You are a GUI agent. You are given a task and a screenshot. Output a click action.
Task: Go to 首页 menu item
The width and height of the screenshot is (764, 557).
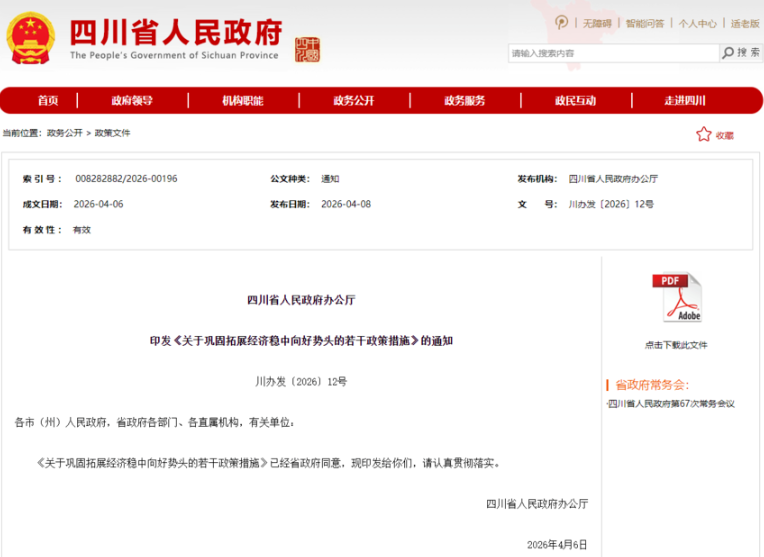tap(48, 101)
